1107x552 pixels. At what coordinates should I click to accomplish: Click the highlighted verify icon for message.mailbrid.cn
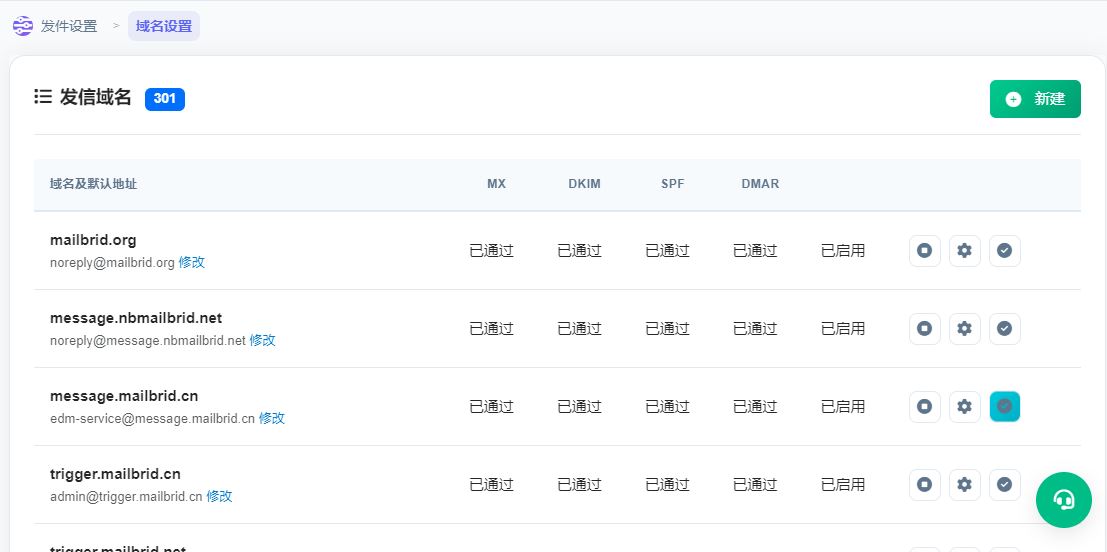pyautogui.click(x=1005, y=407)
